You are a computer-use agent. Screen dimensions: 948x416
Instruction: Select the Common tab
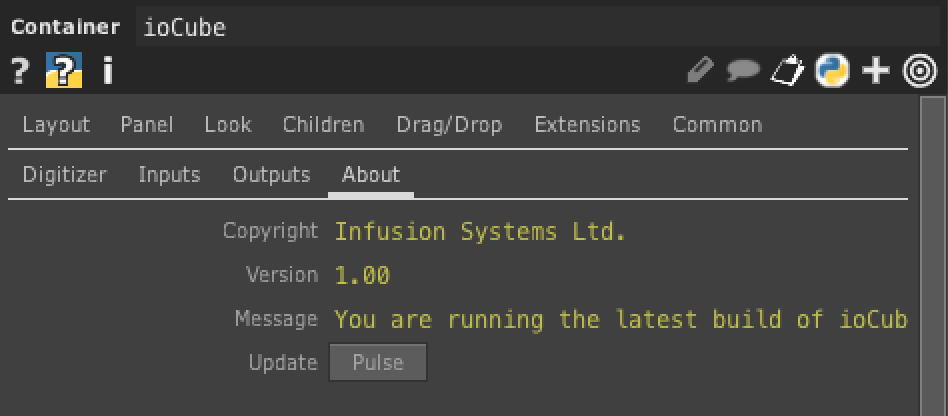pyautogui.click(x=717, y=125)
